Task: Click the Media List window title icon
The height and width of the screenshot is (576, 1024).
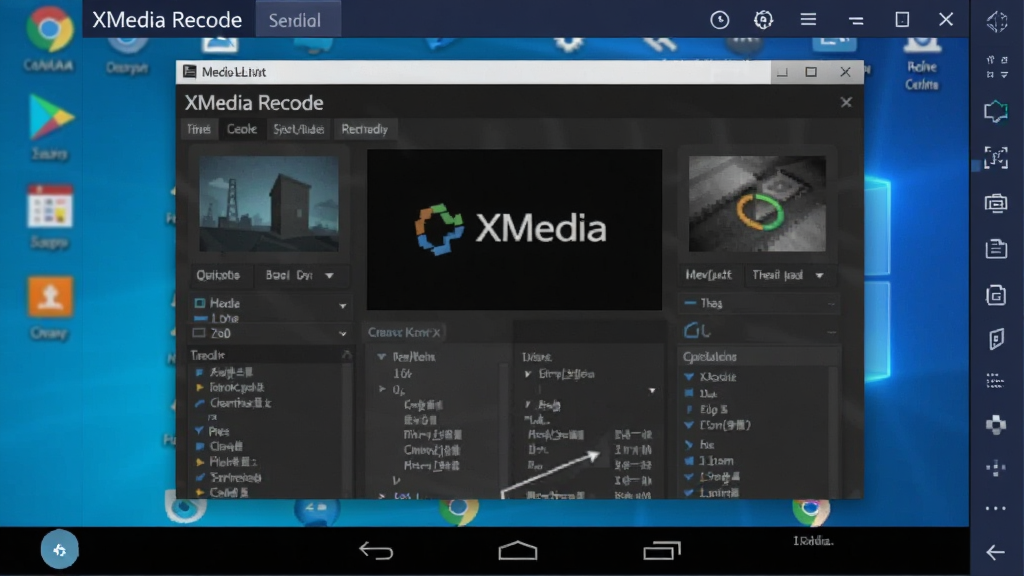Action: tap(189, 72)
